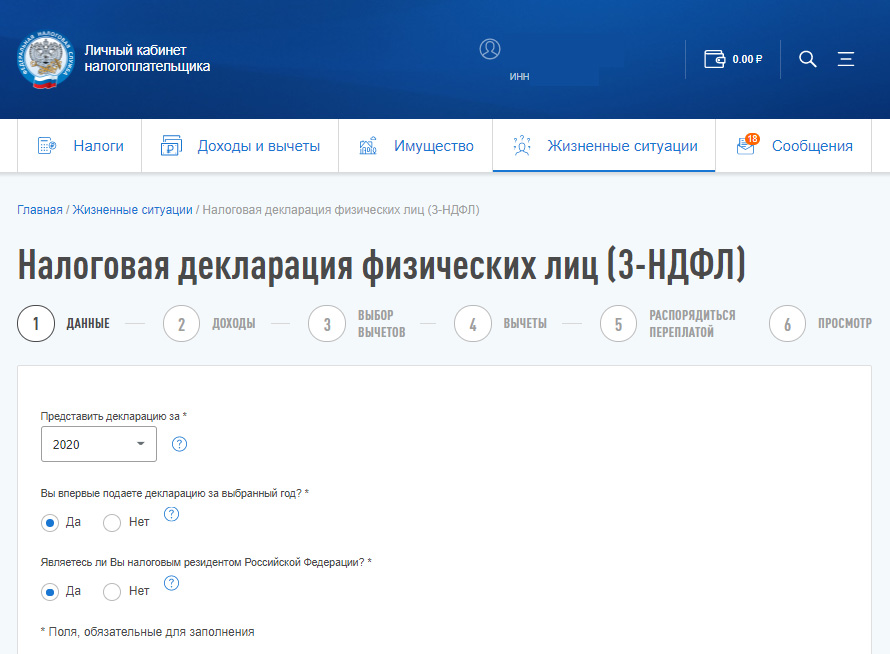The image size is (890, 654).
Task: Go to step 2 Доходы circle
Action: point(182,324)
